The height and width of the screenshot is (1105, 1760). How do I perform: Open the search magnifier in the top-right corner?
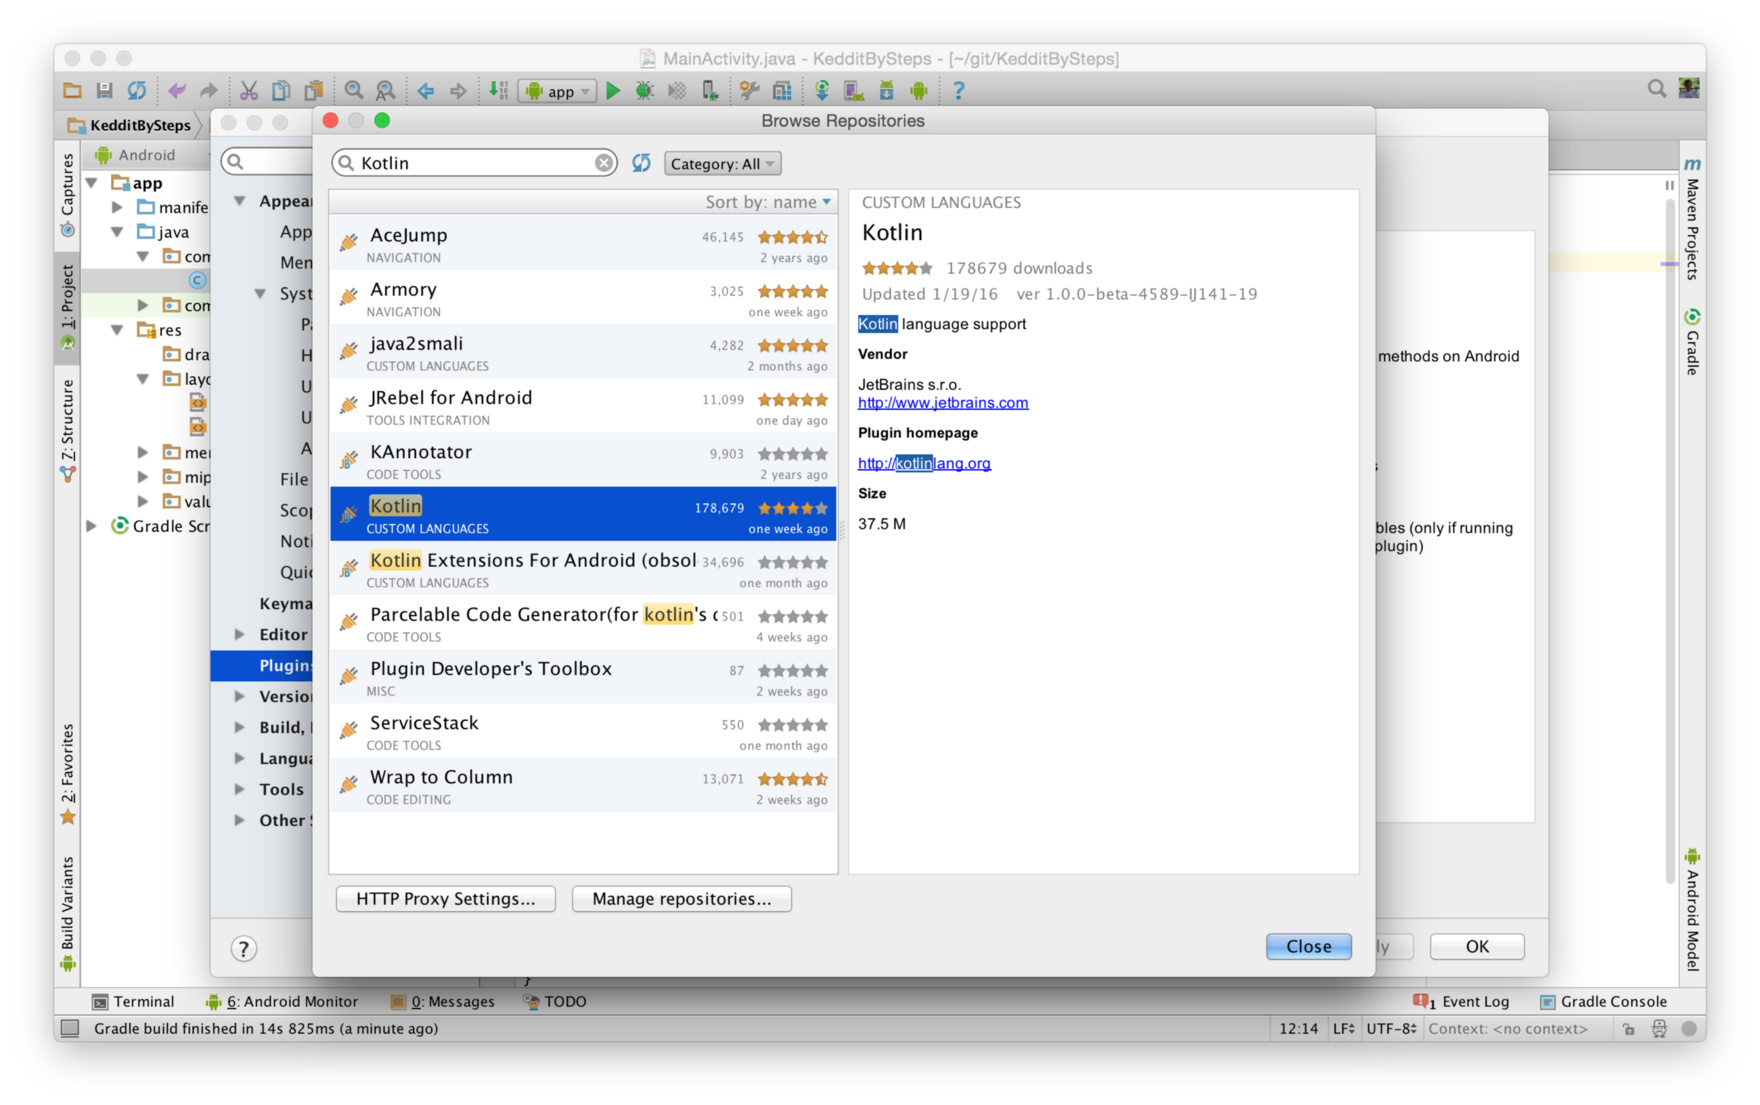[x=1657, y=89]
